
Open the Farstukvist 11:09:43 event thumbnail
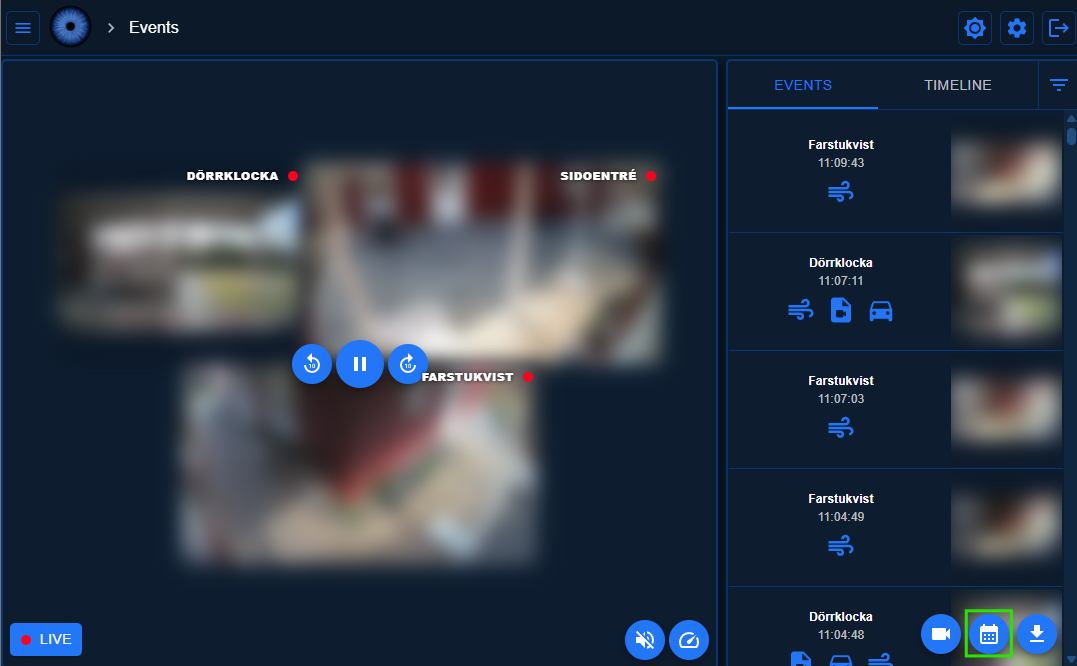1005,172
